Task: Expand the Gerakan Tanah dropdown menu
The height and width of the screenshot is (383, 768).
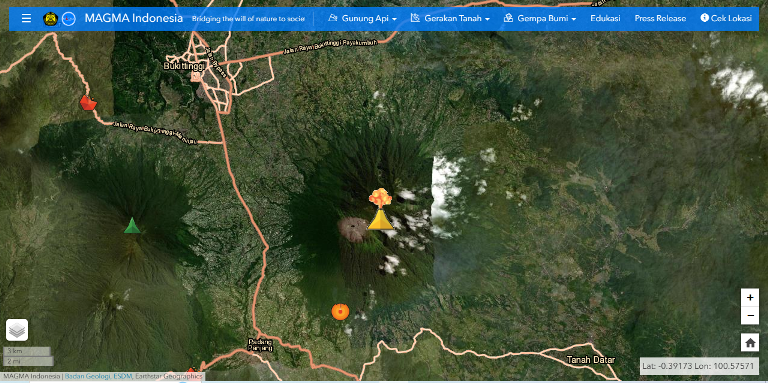Action: point(450,19)
